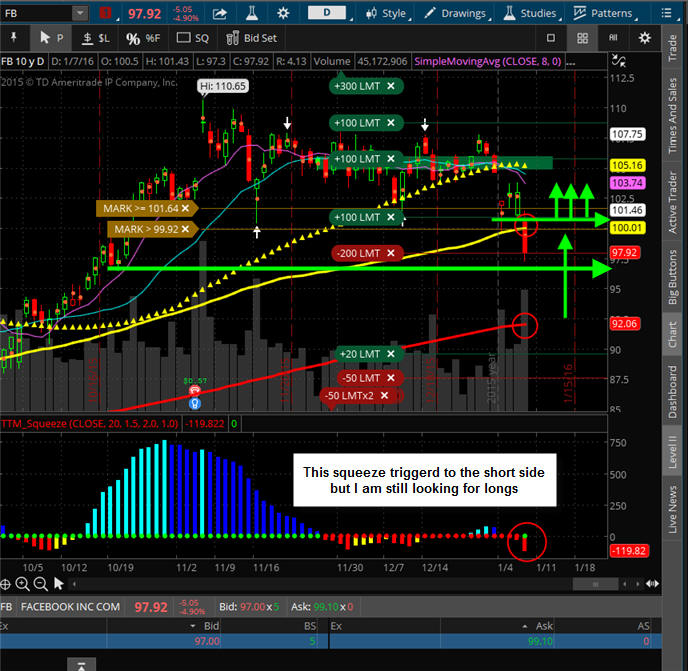This screenshot has height=671, width=688.
Task: Open the Times And Sales side tab
Action: click(x=672, y=115)
